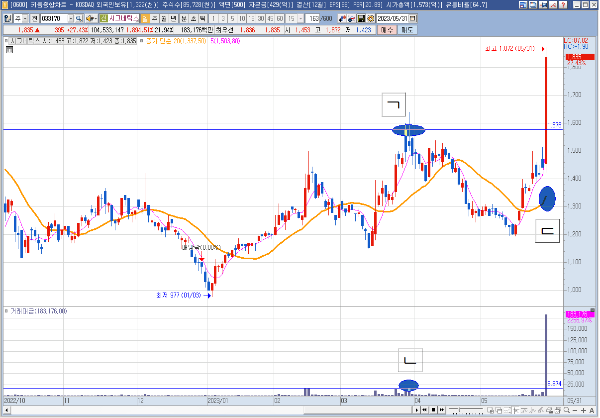
Task: Click the orange moving average legend label
Action: click(x=177, y=41)
